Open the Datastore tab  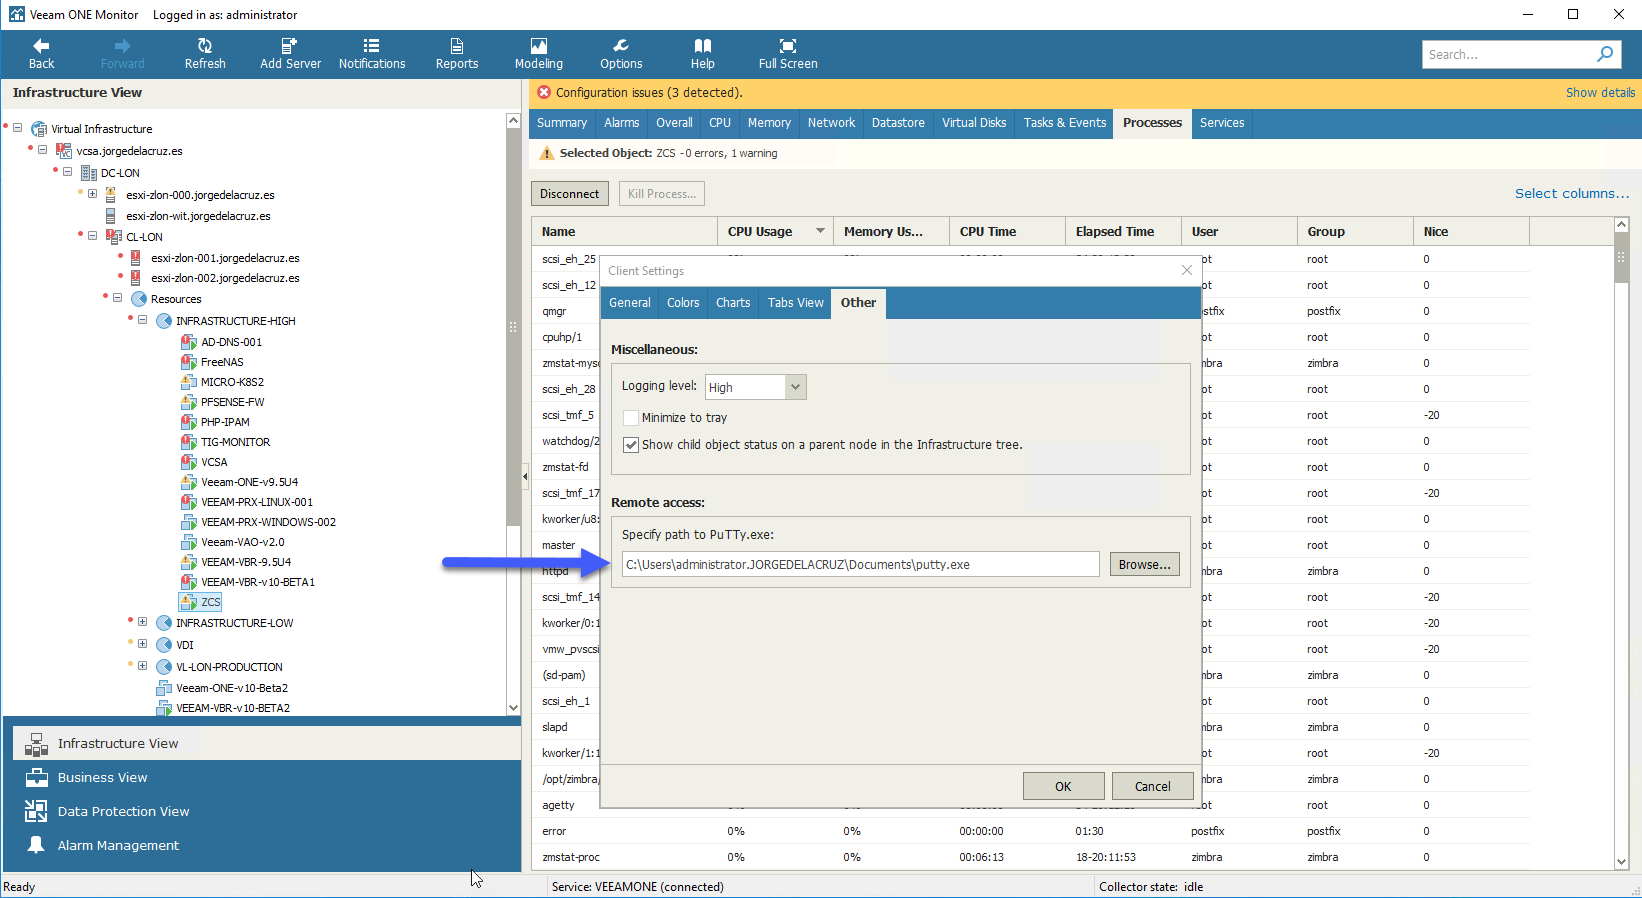898,123
